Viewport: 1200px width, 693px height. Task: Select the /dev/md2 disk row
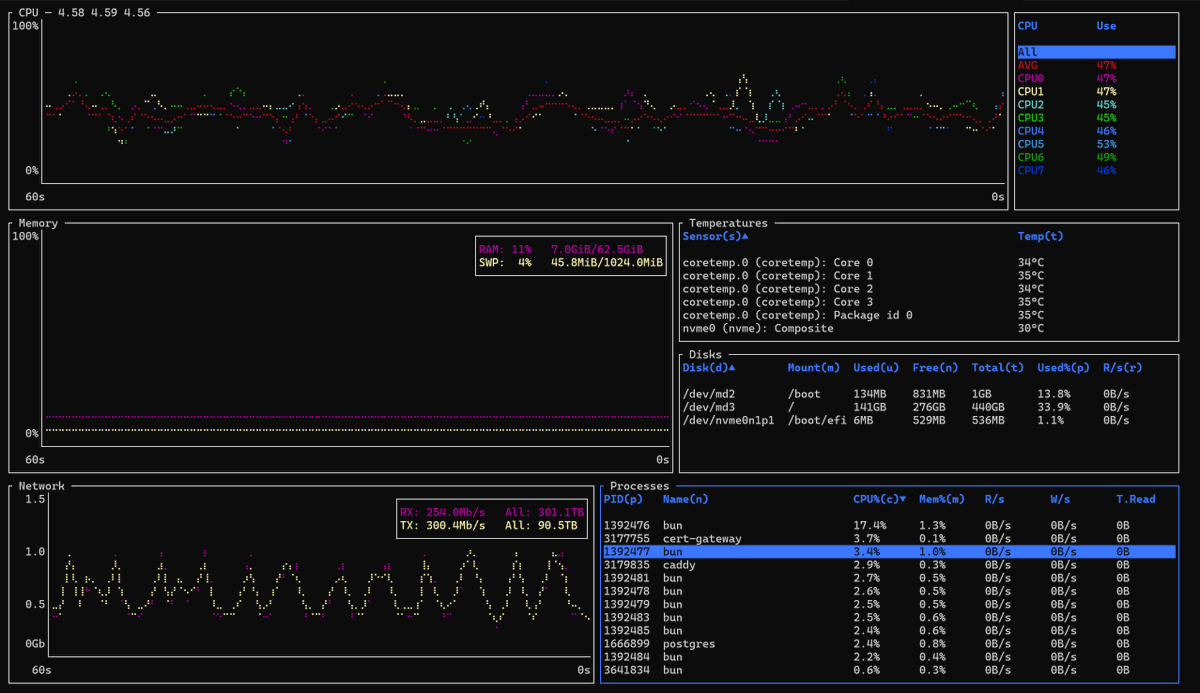click(x=929, y=394)
